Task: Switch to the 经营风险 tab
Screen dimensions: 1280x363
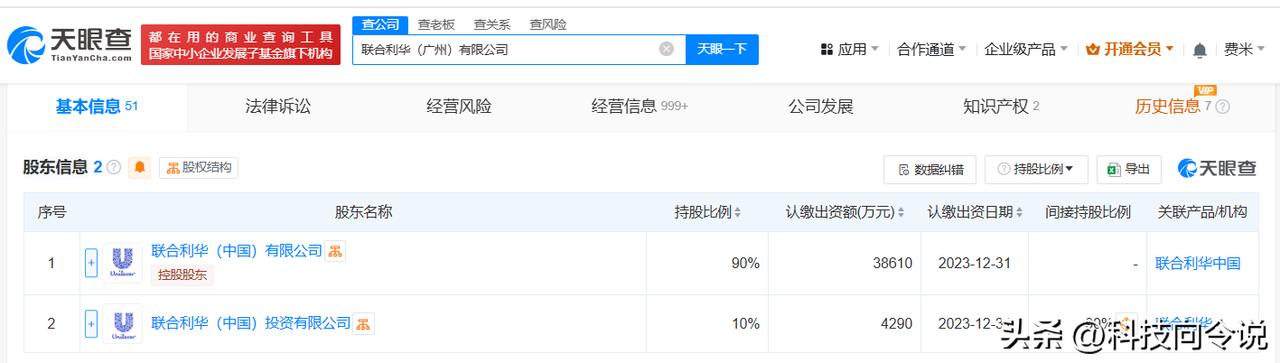Action: (x=459, y=106)
